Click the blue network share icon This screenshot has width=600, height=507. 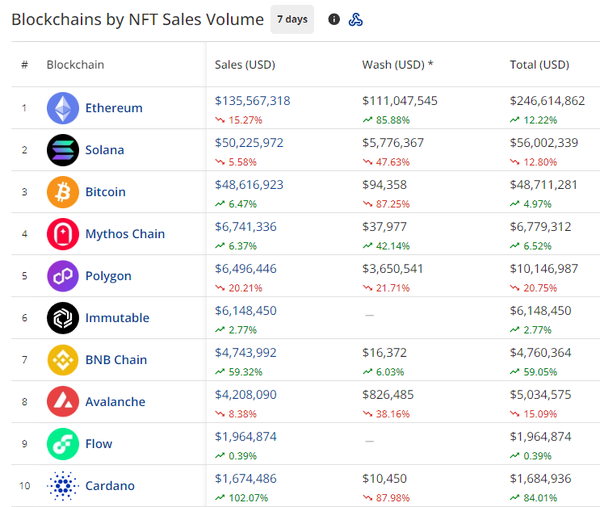(x=356, y=19)
